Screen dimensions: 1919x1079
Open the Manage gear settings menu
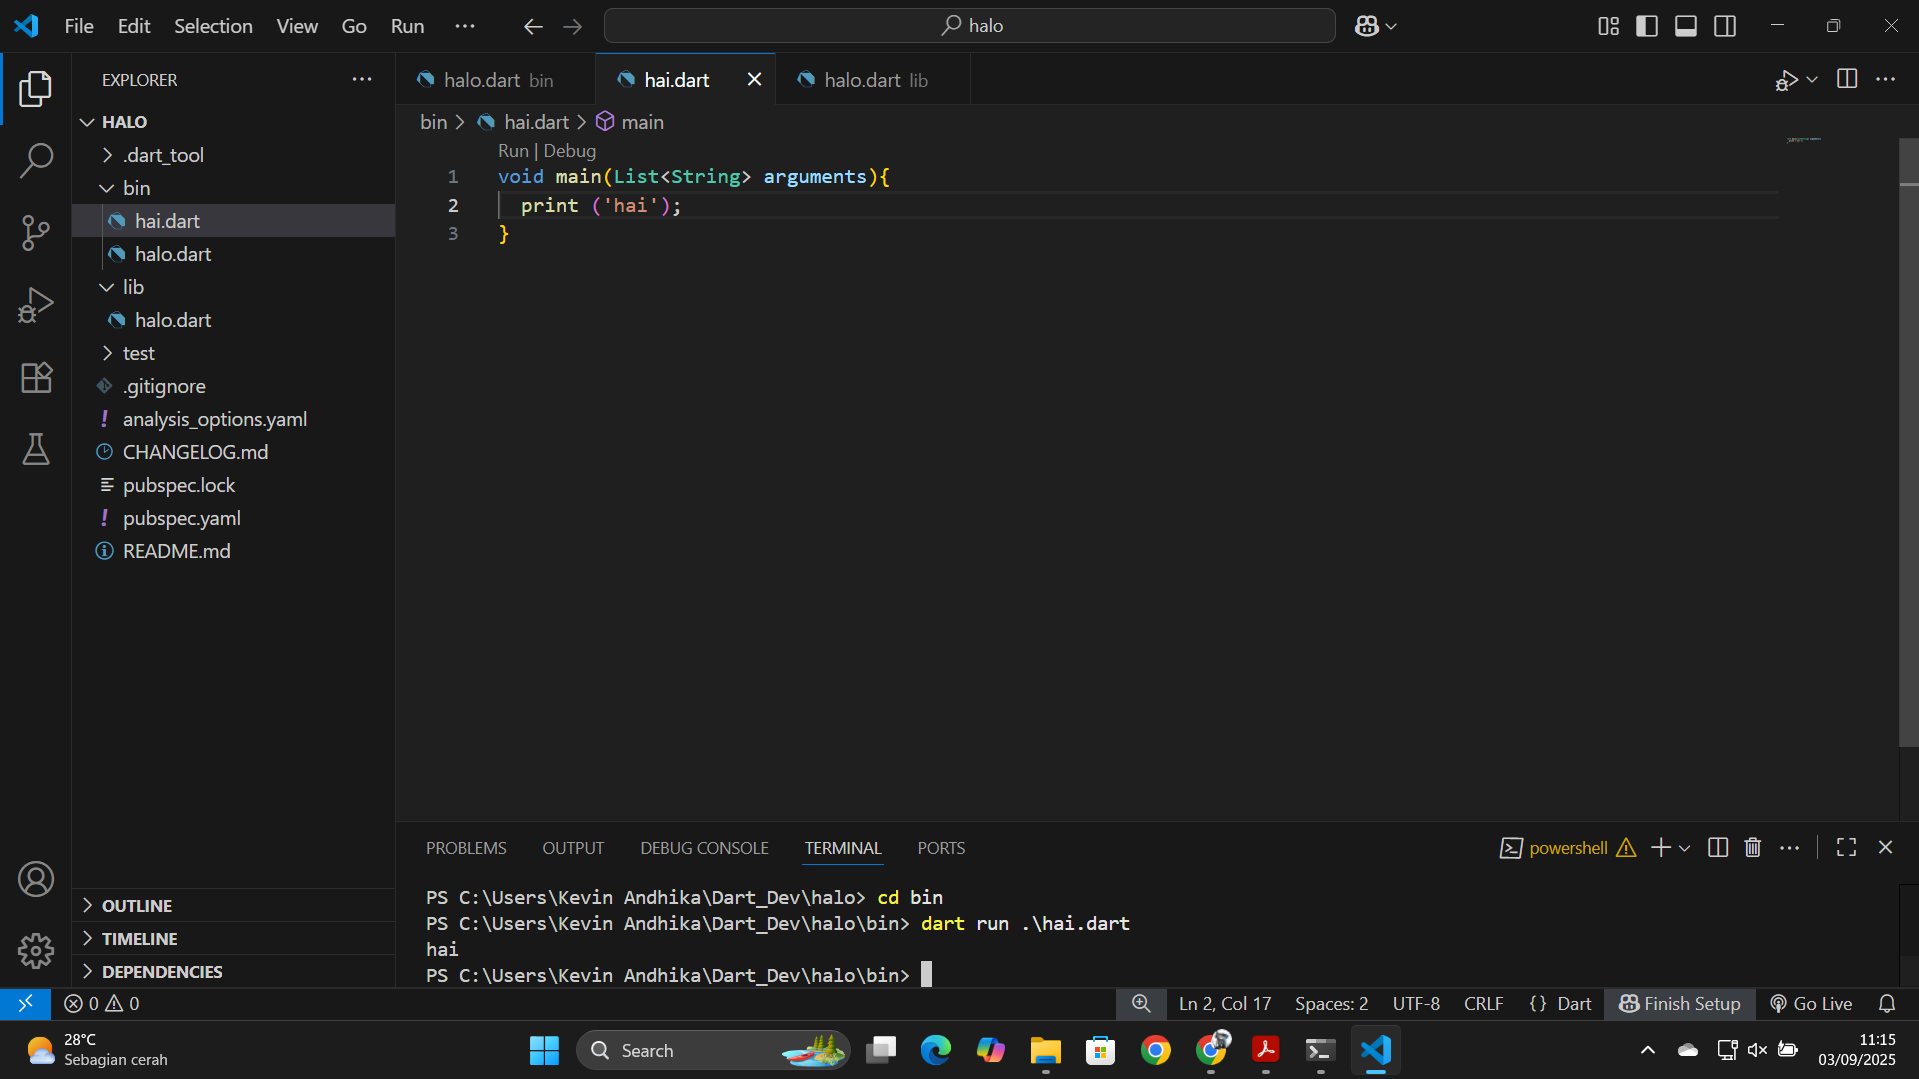tap(36, 950)
